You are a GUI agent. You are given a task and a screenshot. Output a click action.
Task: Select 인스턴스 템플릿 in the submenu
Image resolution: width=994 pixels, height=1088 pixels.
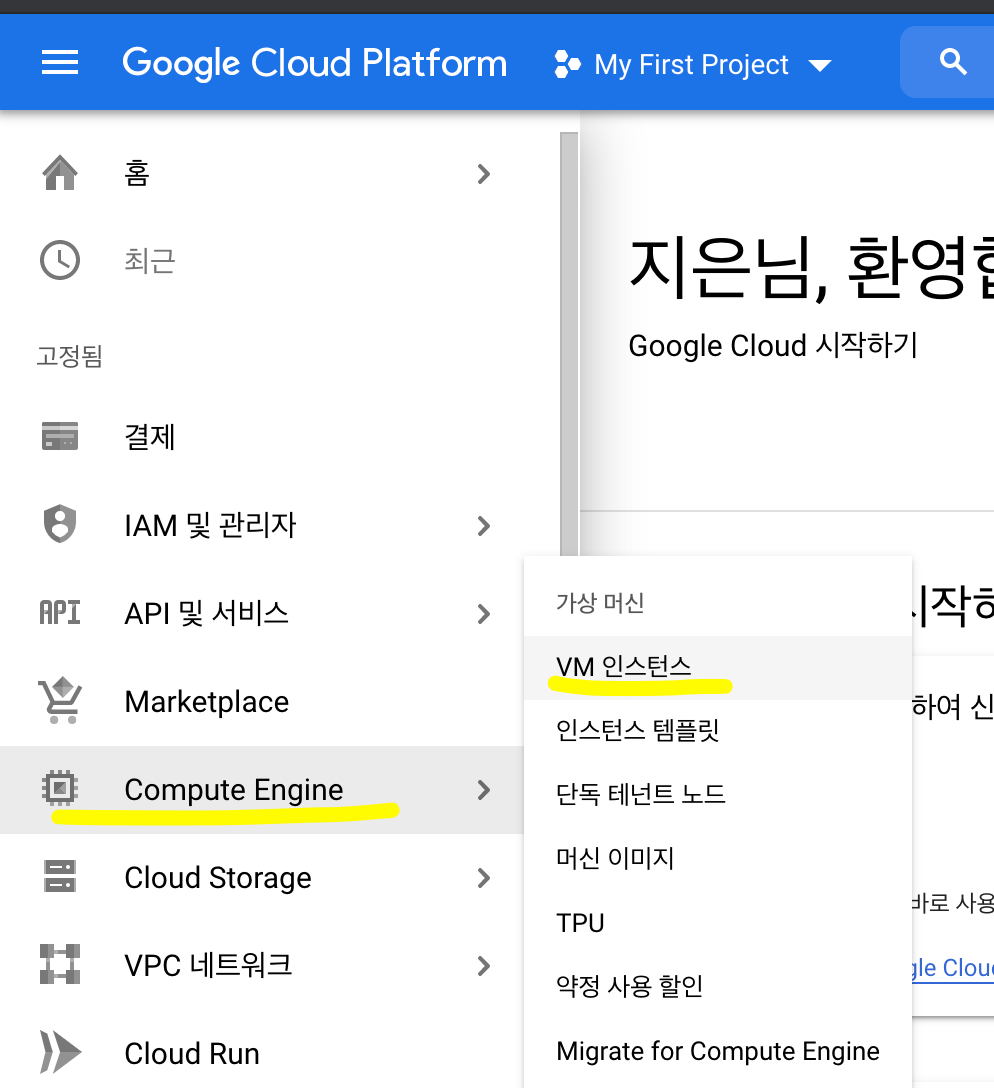(718, 731)
